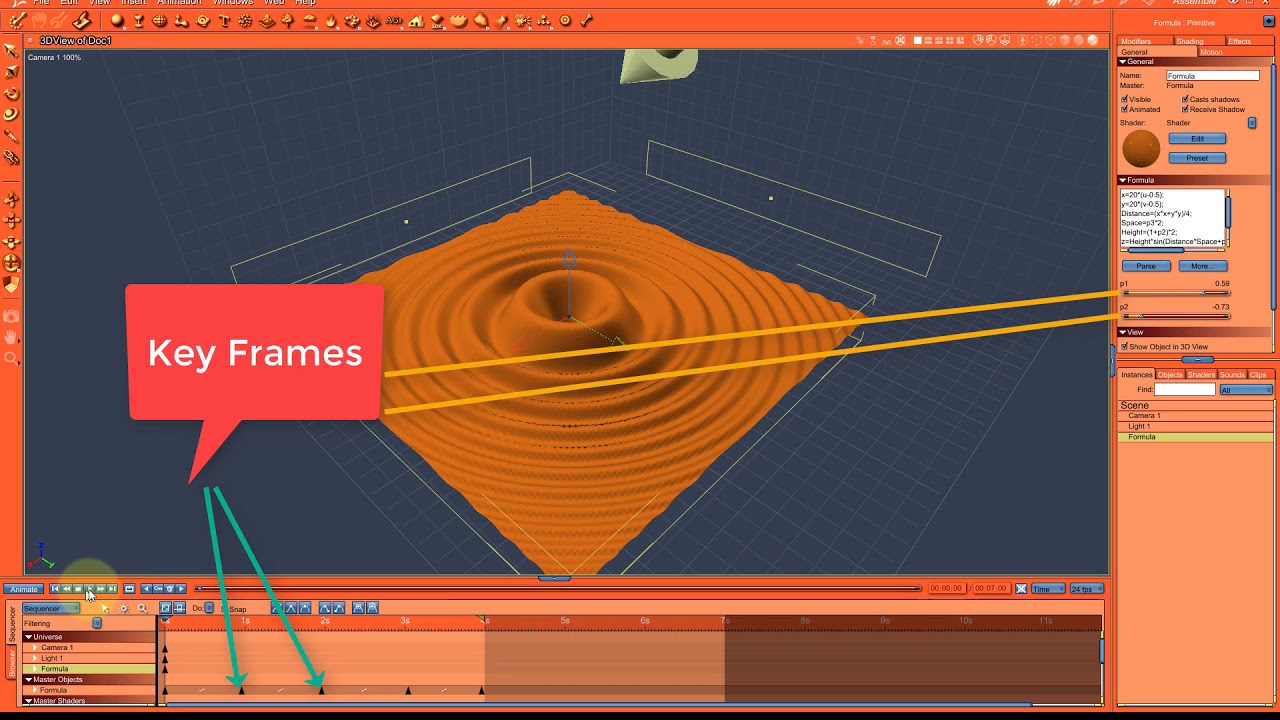The width and height of the screenshot is (1280, 720).
Task: Click the Animate button
Action: (24, 589)
